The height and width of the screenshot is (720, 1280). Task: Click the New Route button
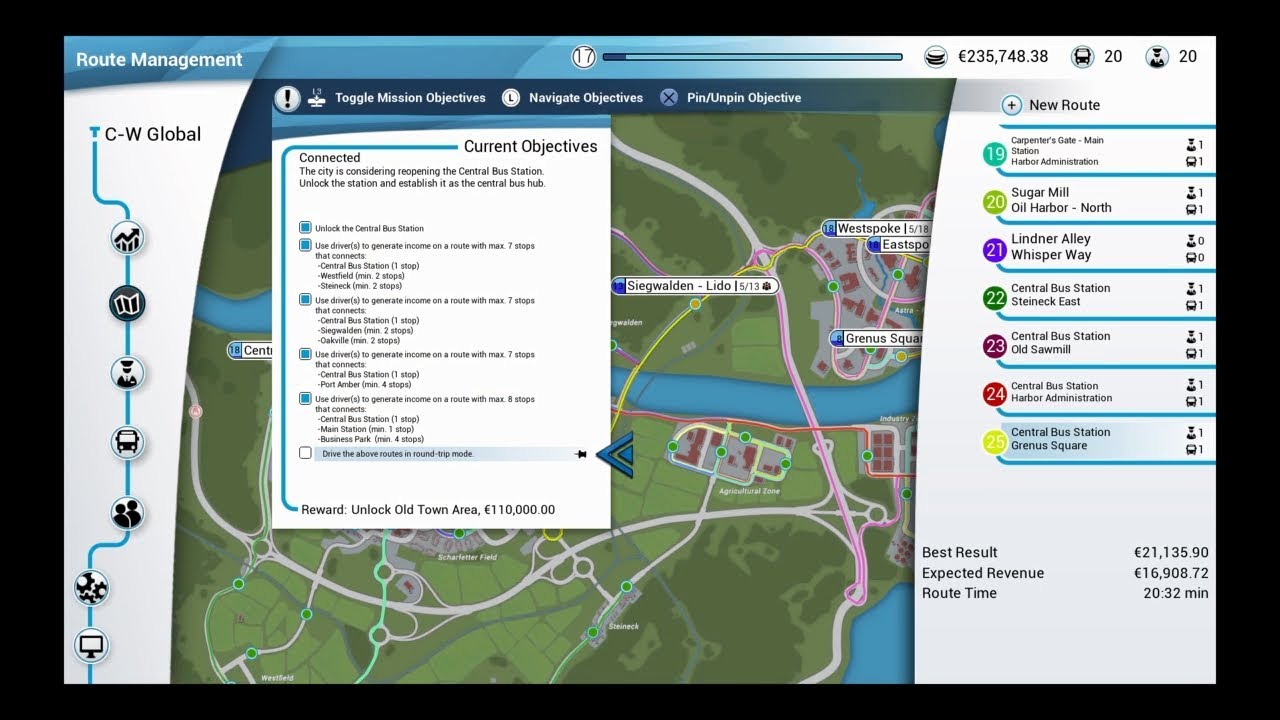pos(1064,105)
